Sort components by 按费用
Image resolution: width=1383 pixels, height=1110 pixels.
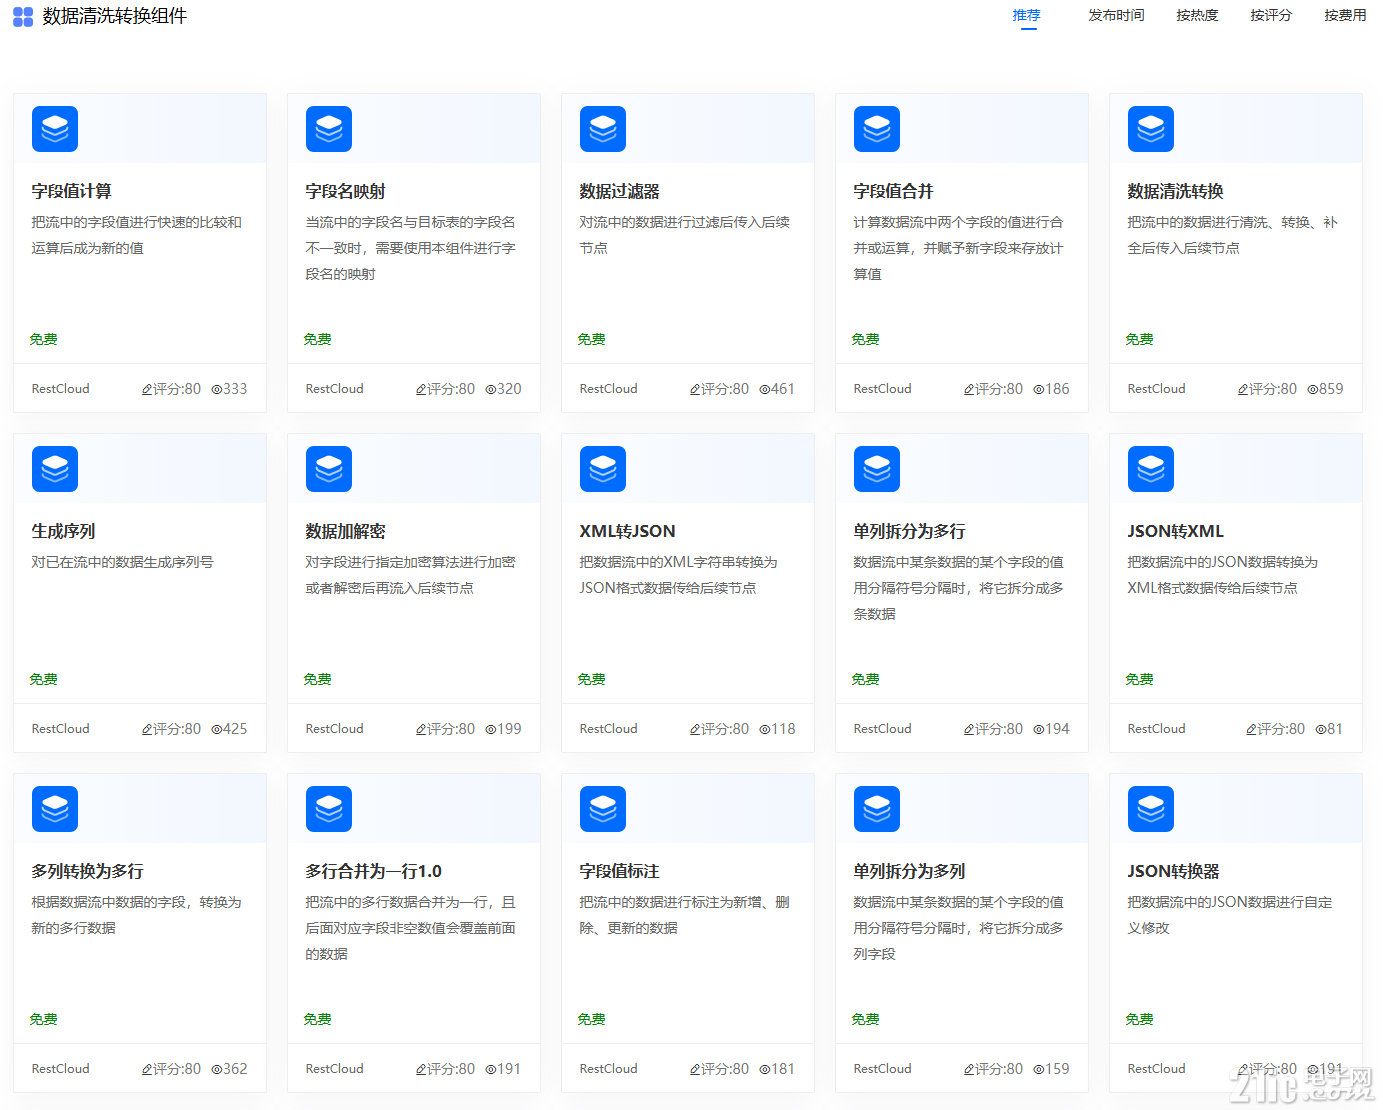tap(1345, 15)
